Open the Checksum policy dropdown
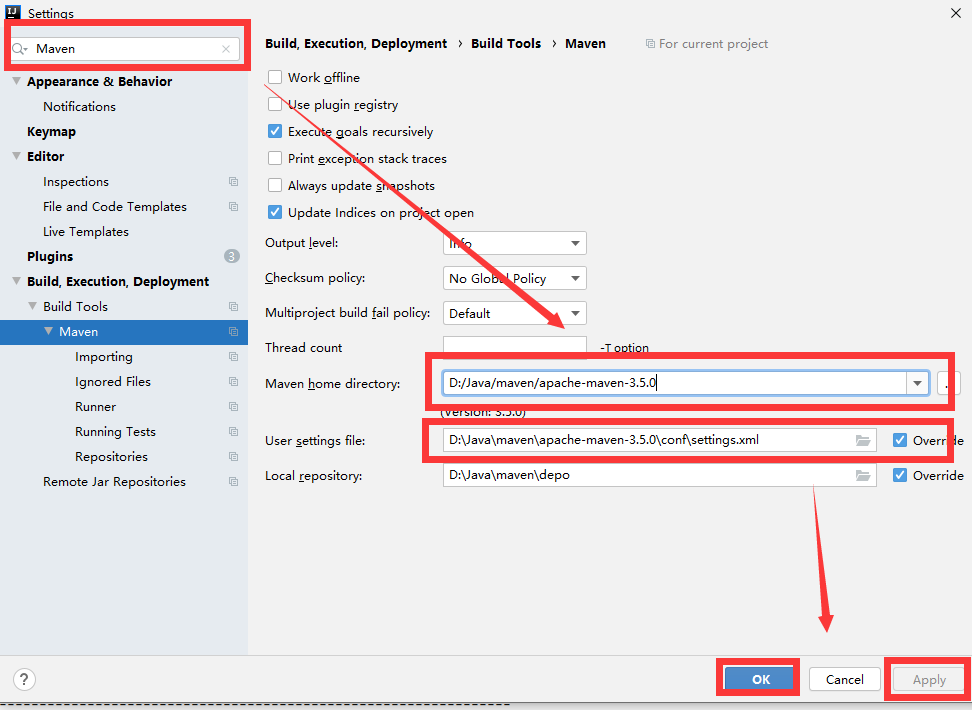 click(515, 278)
